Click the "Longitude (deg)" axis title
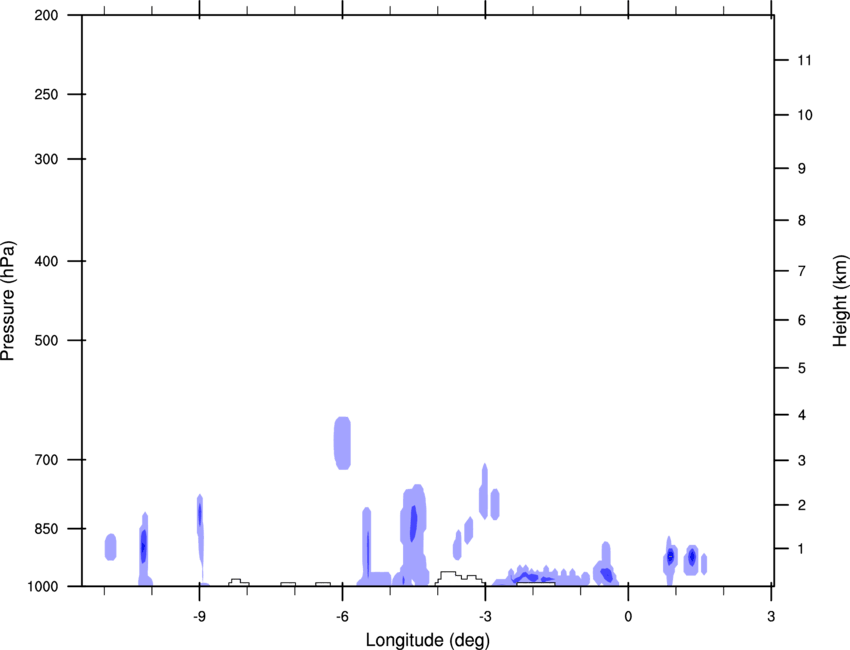850x650 pixels. pos(428,640)
